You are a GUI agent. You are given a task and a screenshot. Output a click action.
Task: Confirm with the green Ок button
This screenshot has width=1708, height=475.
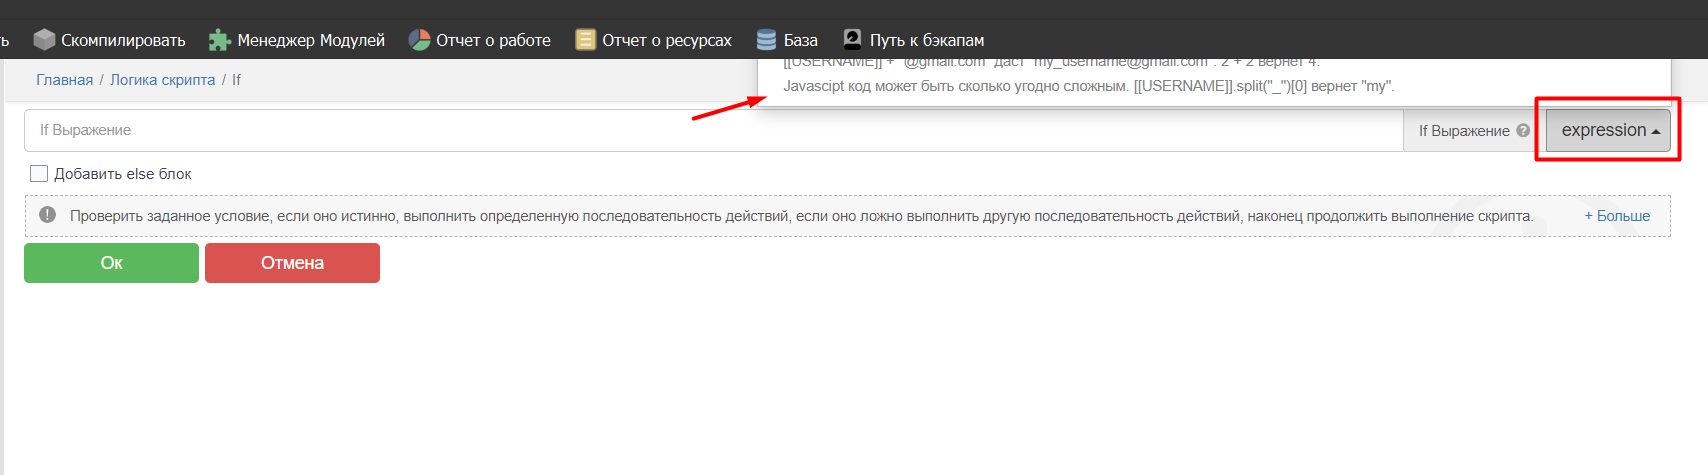point(111,263)
